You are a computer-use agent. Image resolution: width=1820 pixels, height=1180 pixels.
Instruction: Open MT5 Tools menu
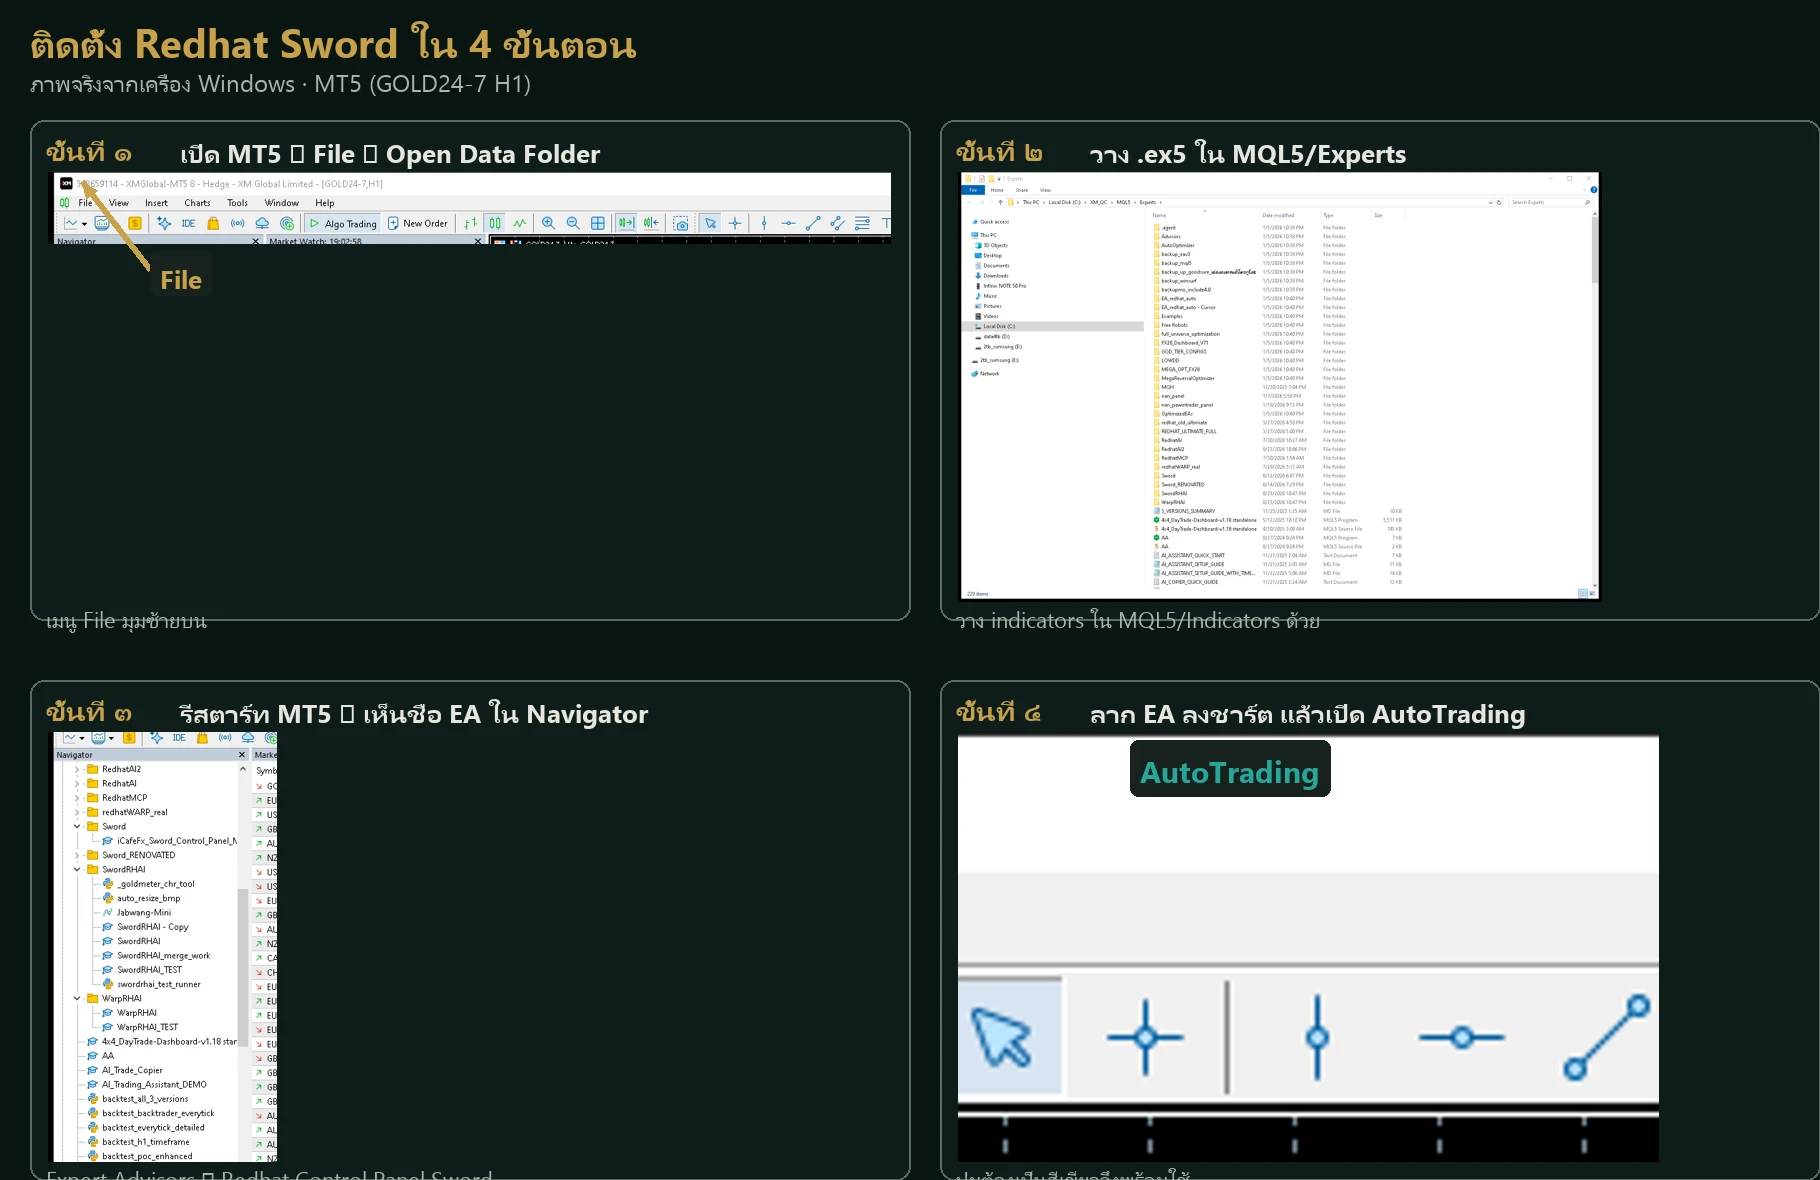point(237,203)
